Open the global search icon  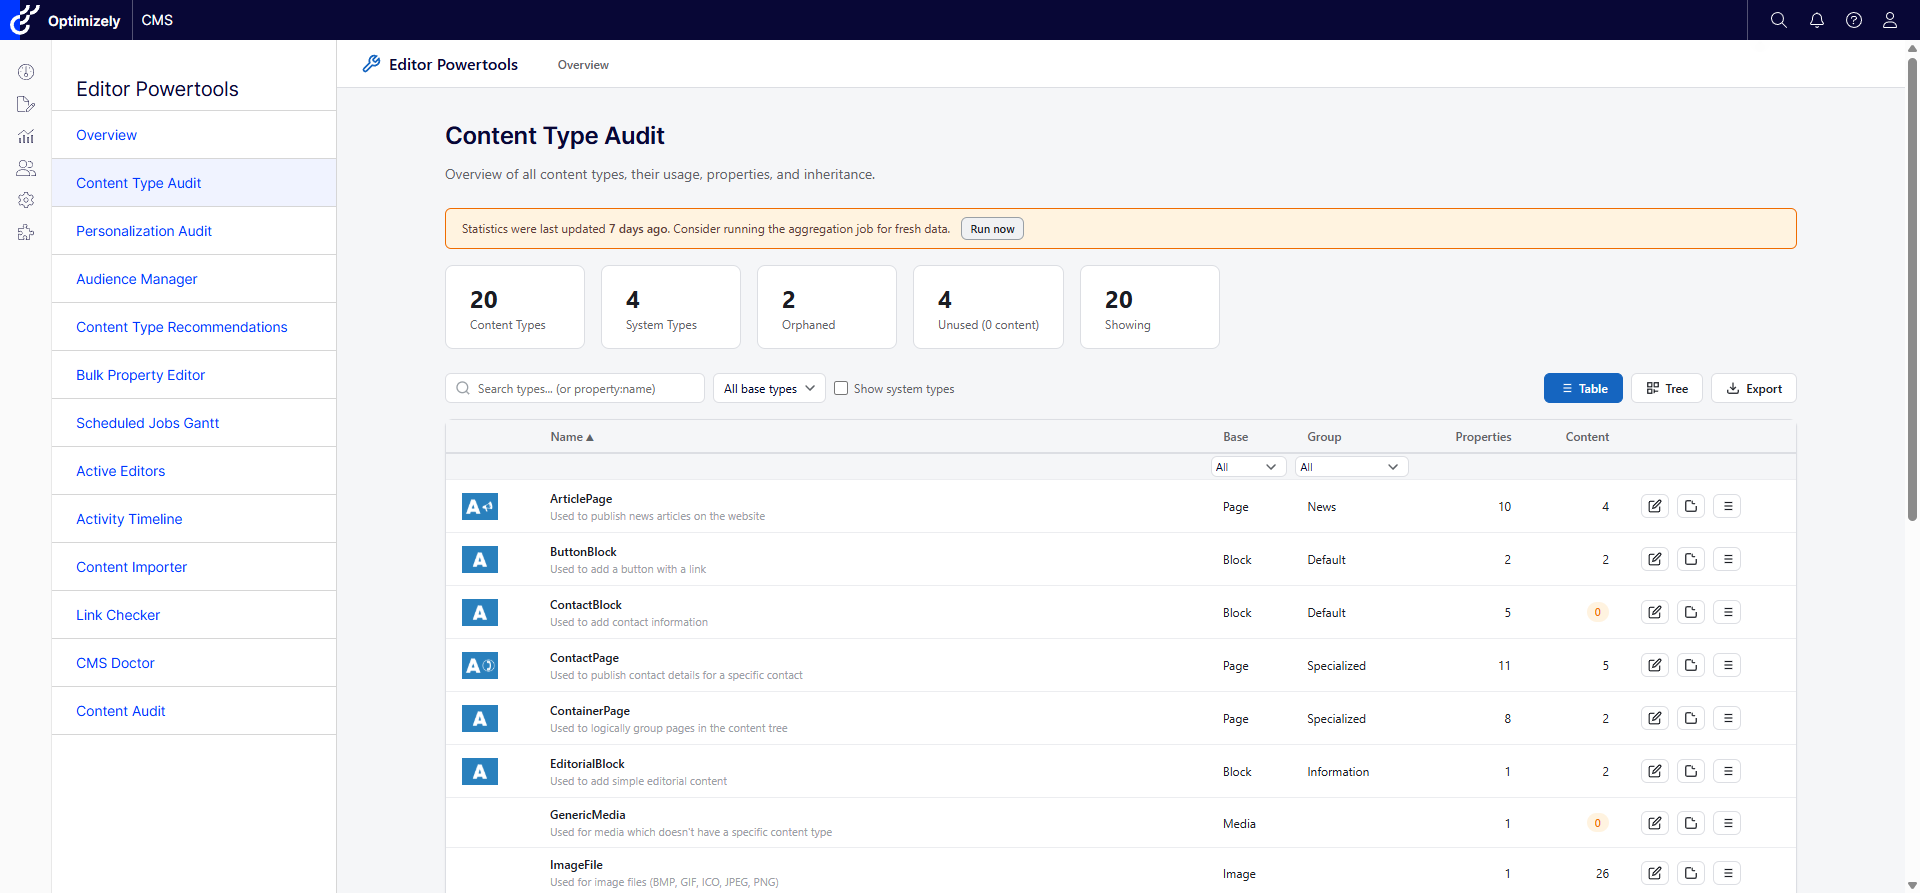(1778, 20)
